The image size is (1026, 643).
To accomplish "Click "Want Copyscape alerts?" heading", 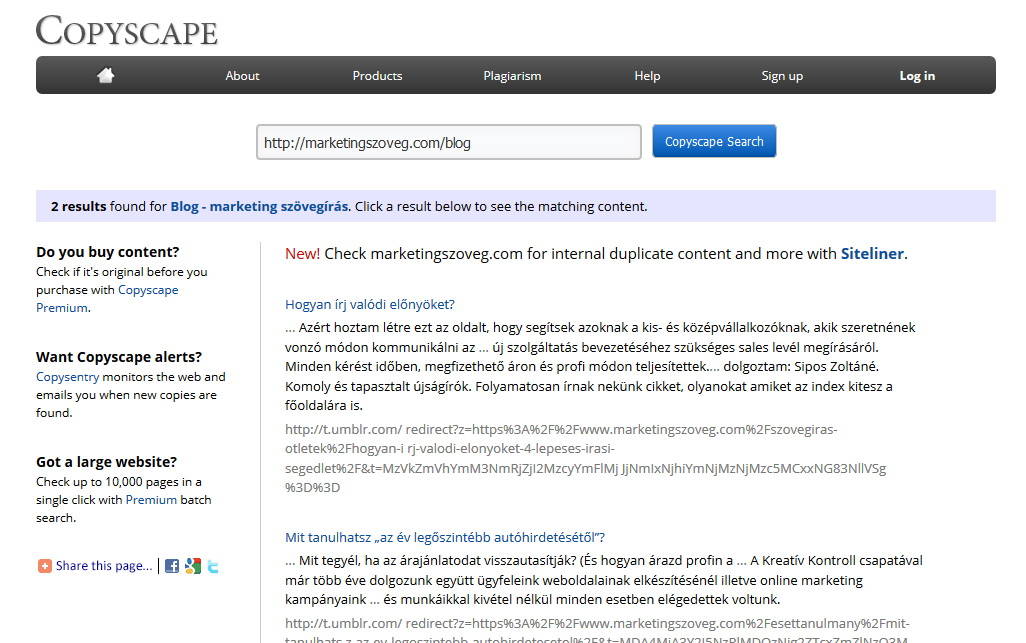I will pos(119,357).
